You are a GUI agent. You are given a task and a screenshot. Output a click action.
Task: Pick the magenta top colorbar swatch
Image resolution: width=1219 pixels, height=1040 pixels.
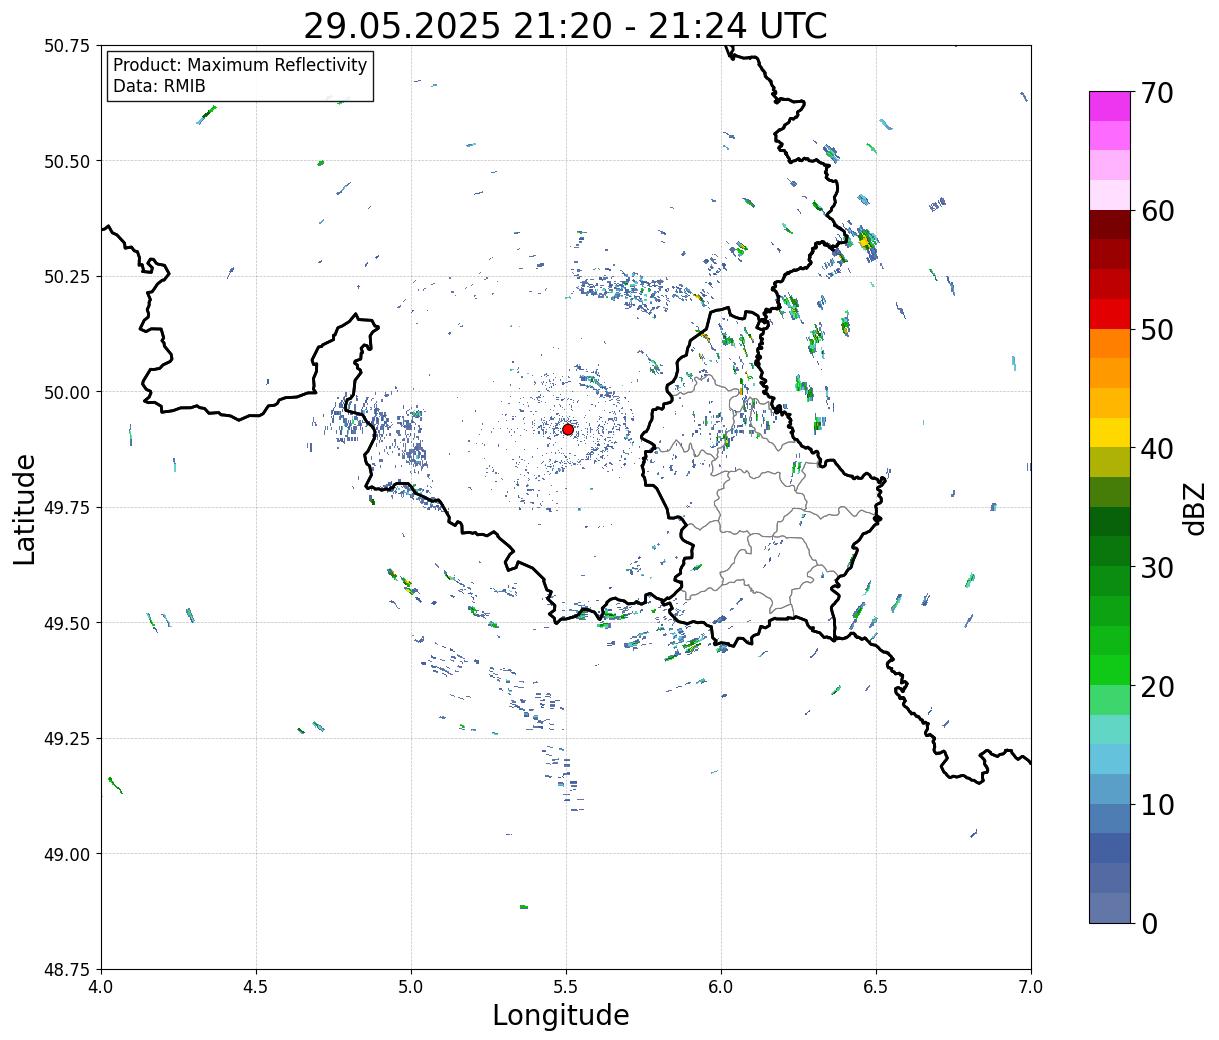tap(1110, 107)
